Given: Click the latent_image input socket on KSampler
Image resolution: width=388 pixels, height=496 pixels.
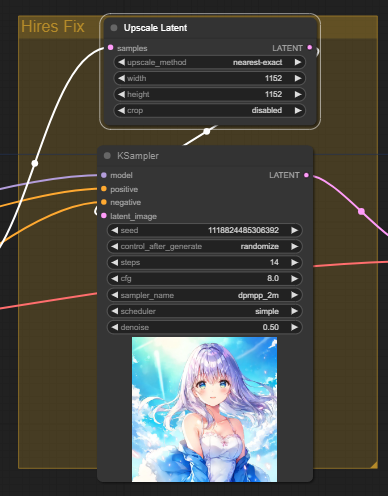Looking at the screenshot, I should (104, 216).
